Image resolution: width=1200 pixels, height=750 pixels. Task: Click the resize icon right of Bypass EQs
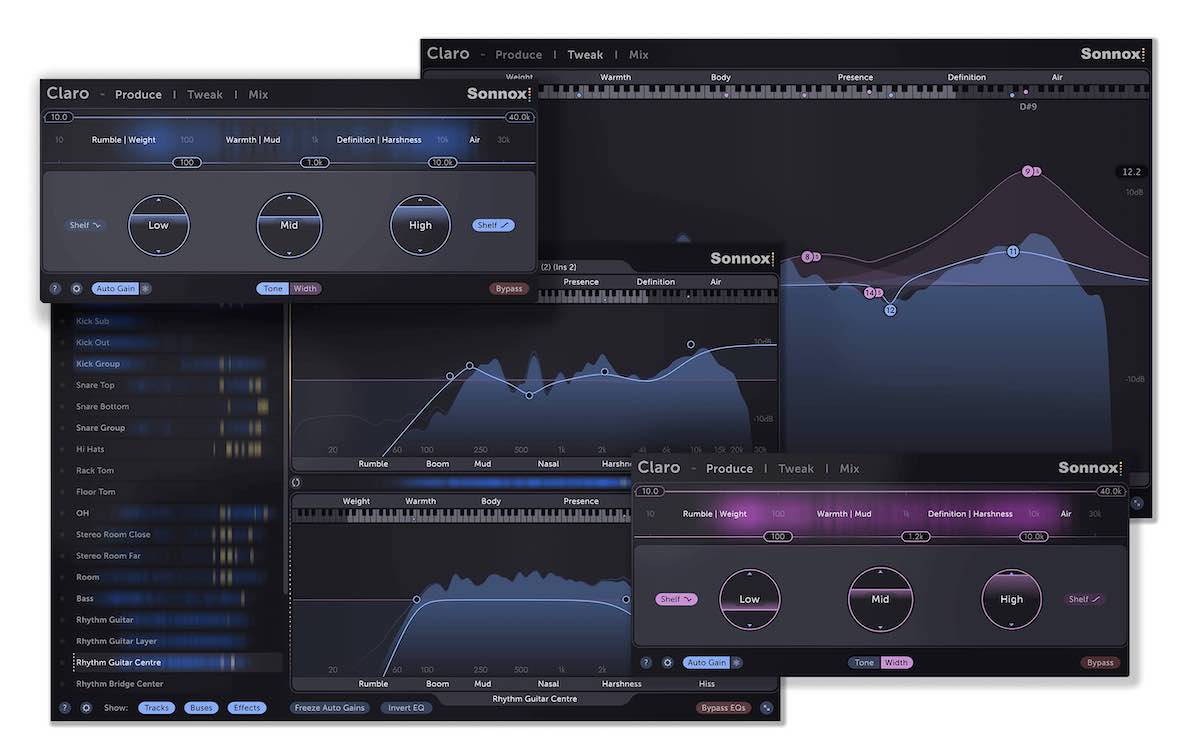pos(767,708)
